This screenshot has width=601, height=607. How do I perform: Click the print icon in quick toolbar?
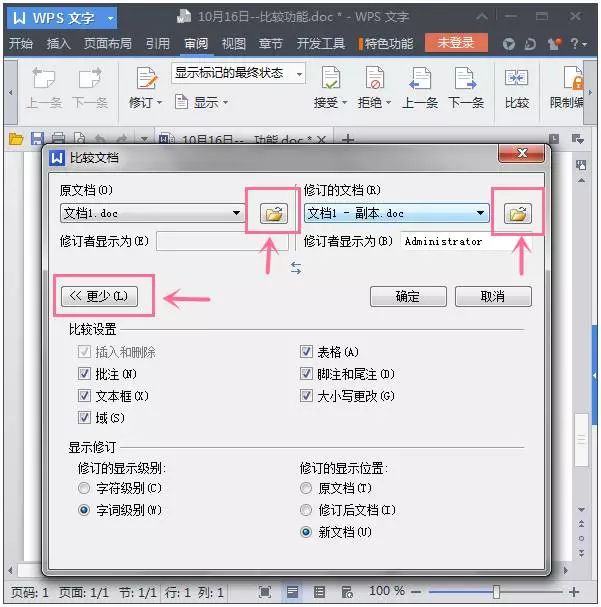point(58,139)
